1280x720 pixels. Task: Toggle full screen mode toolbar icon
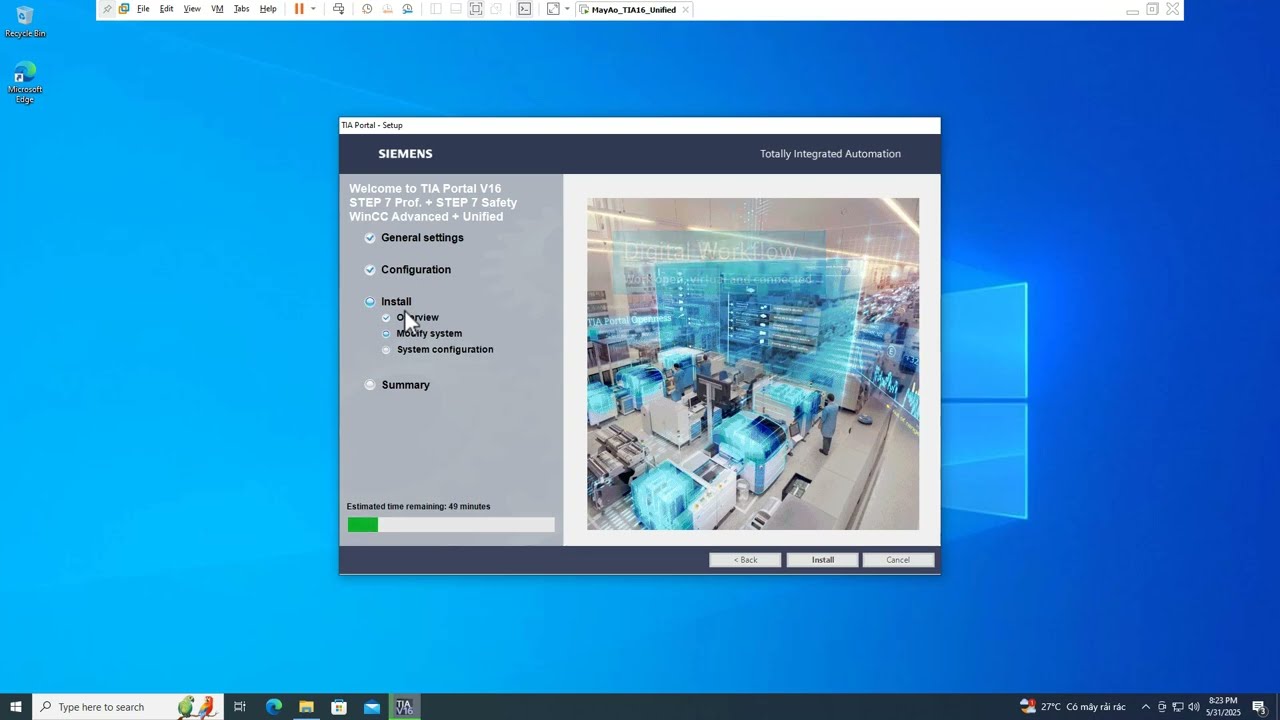click(476, 9)
